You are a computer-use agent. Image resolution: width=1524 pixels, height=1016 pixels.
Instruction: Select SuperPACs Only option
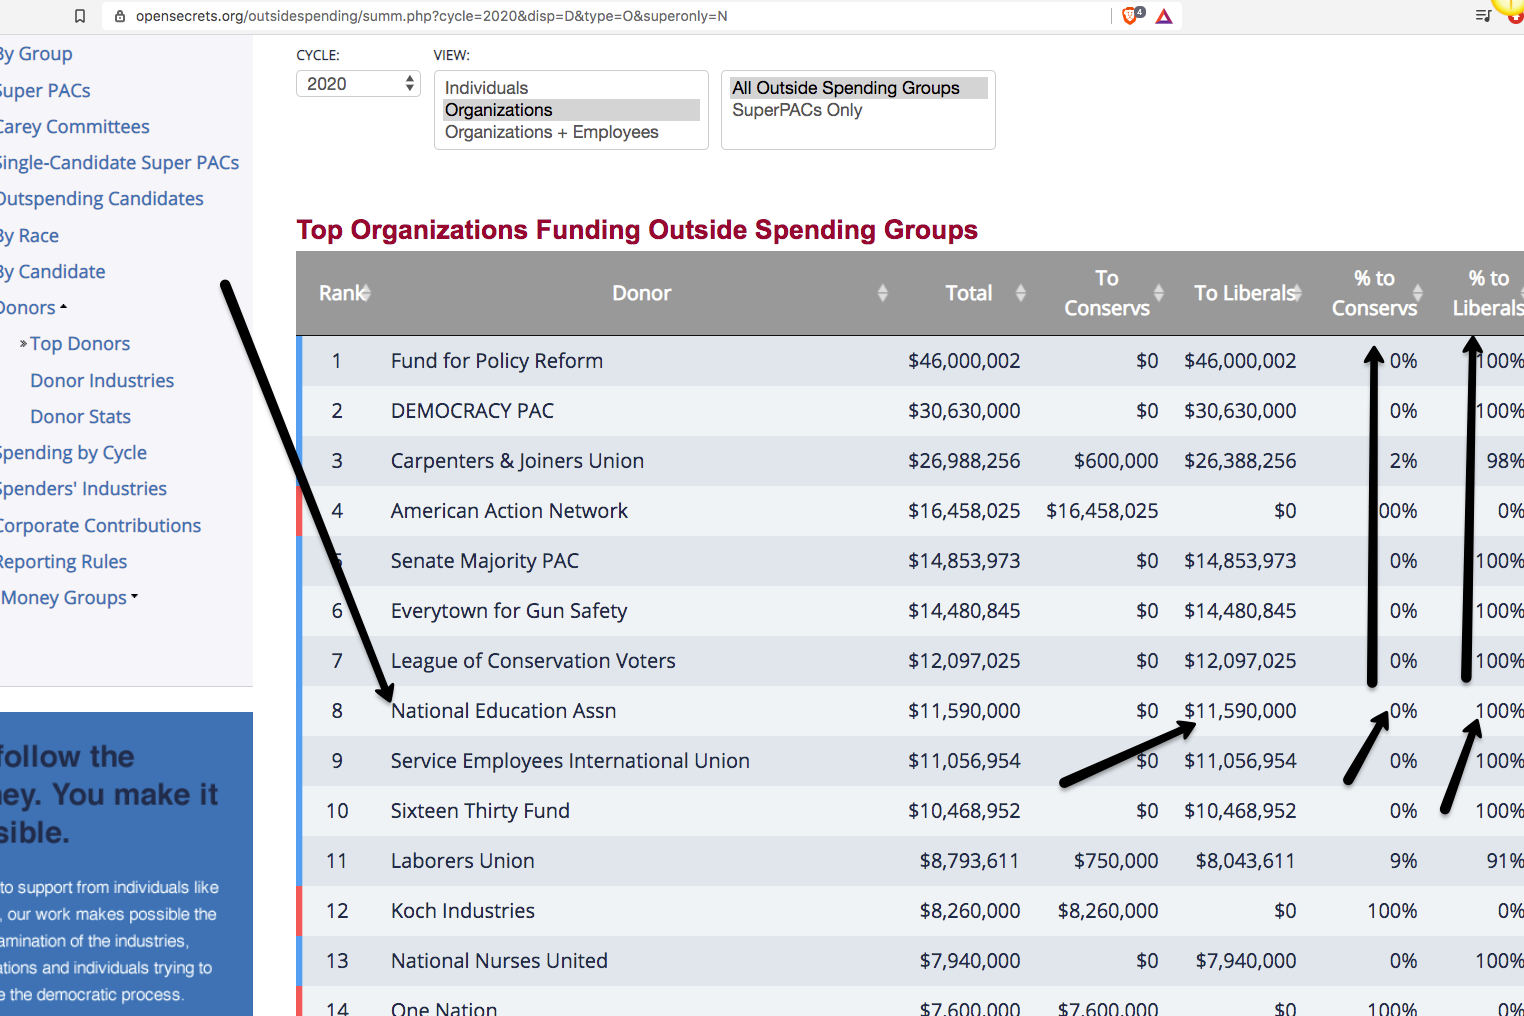(x=797, y=110)
